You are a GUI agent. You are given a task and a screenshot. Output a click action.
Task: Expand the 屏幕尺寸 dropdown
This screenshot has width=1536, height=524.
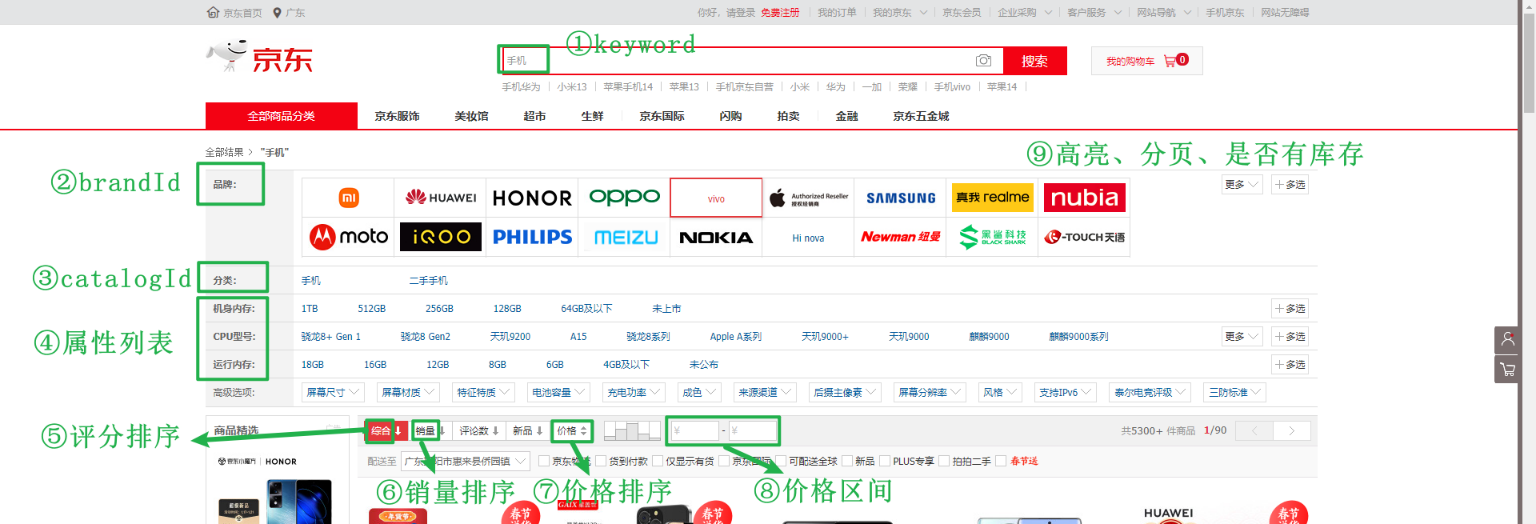coord(333,393)
